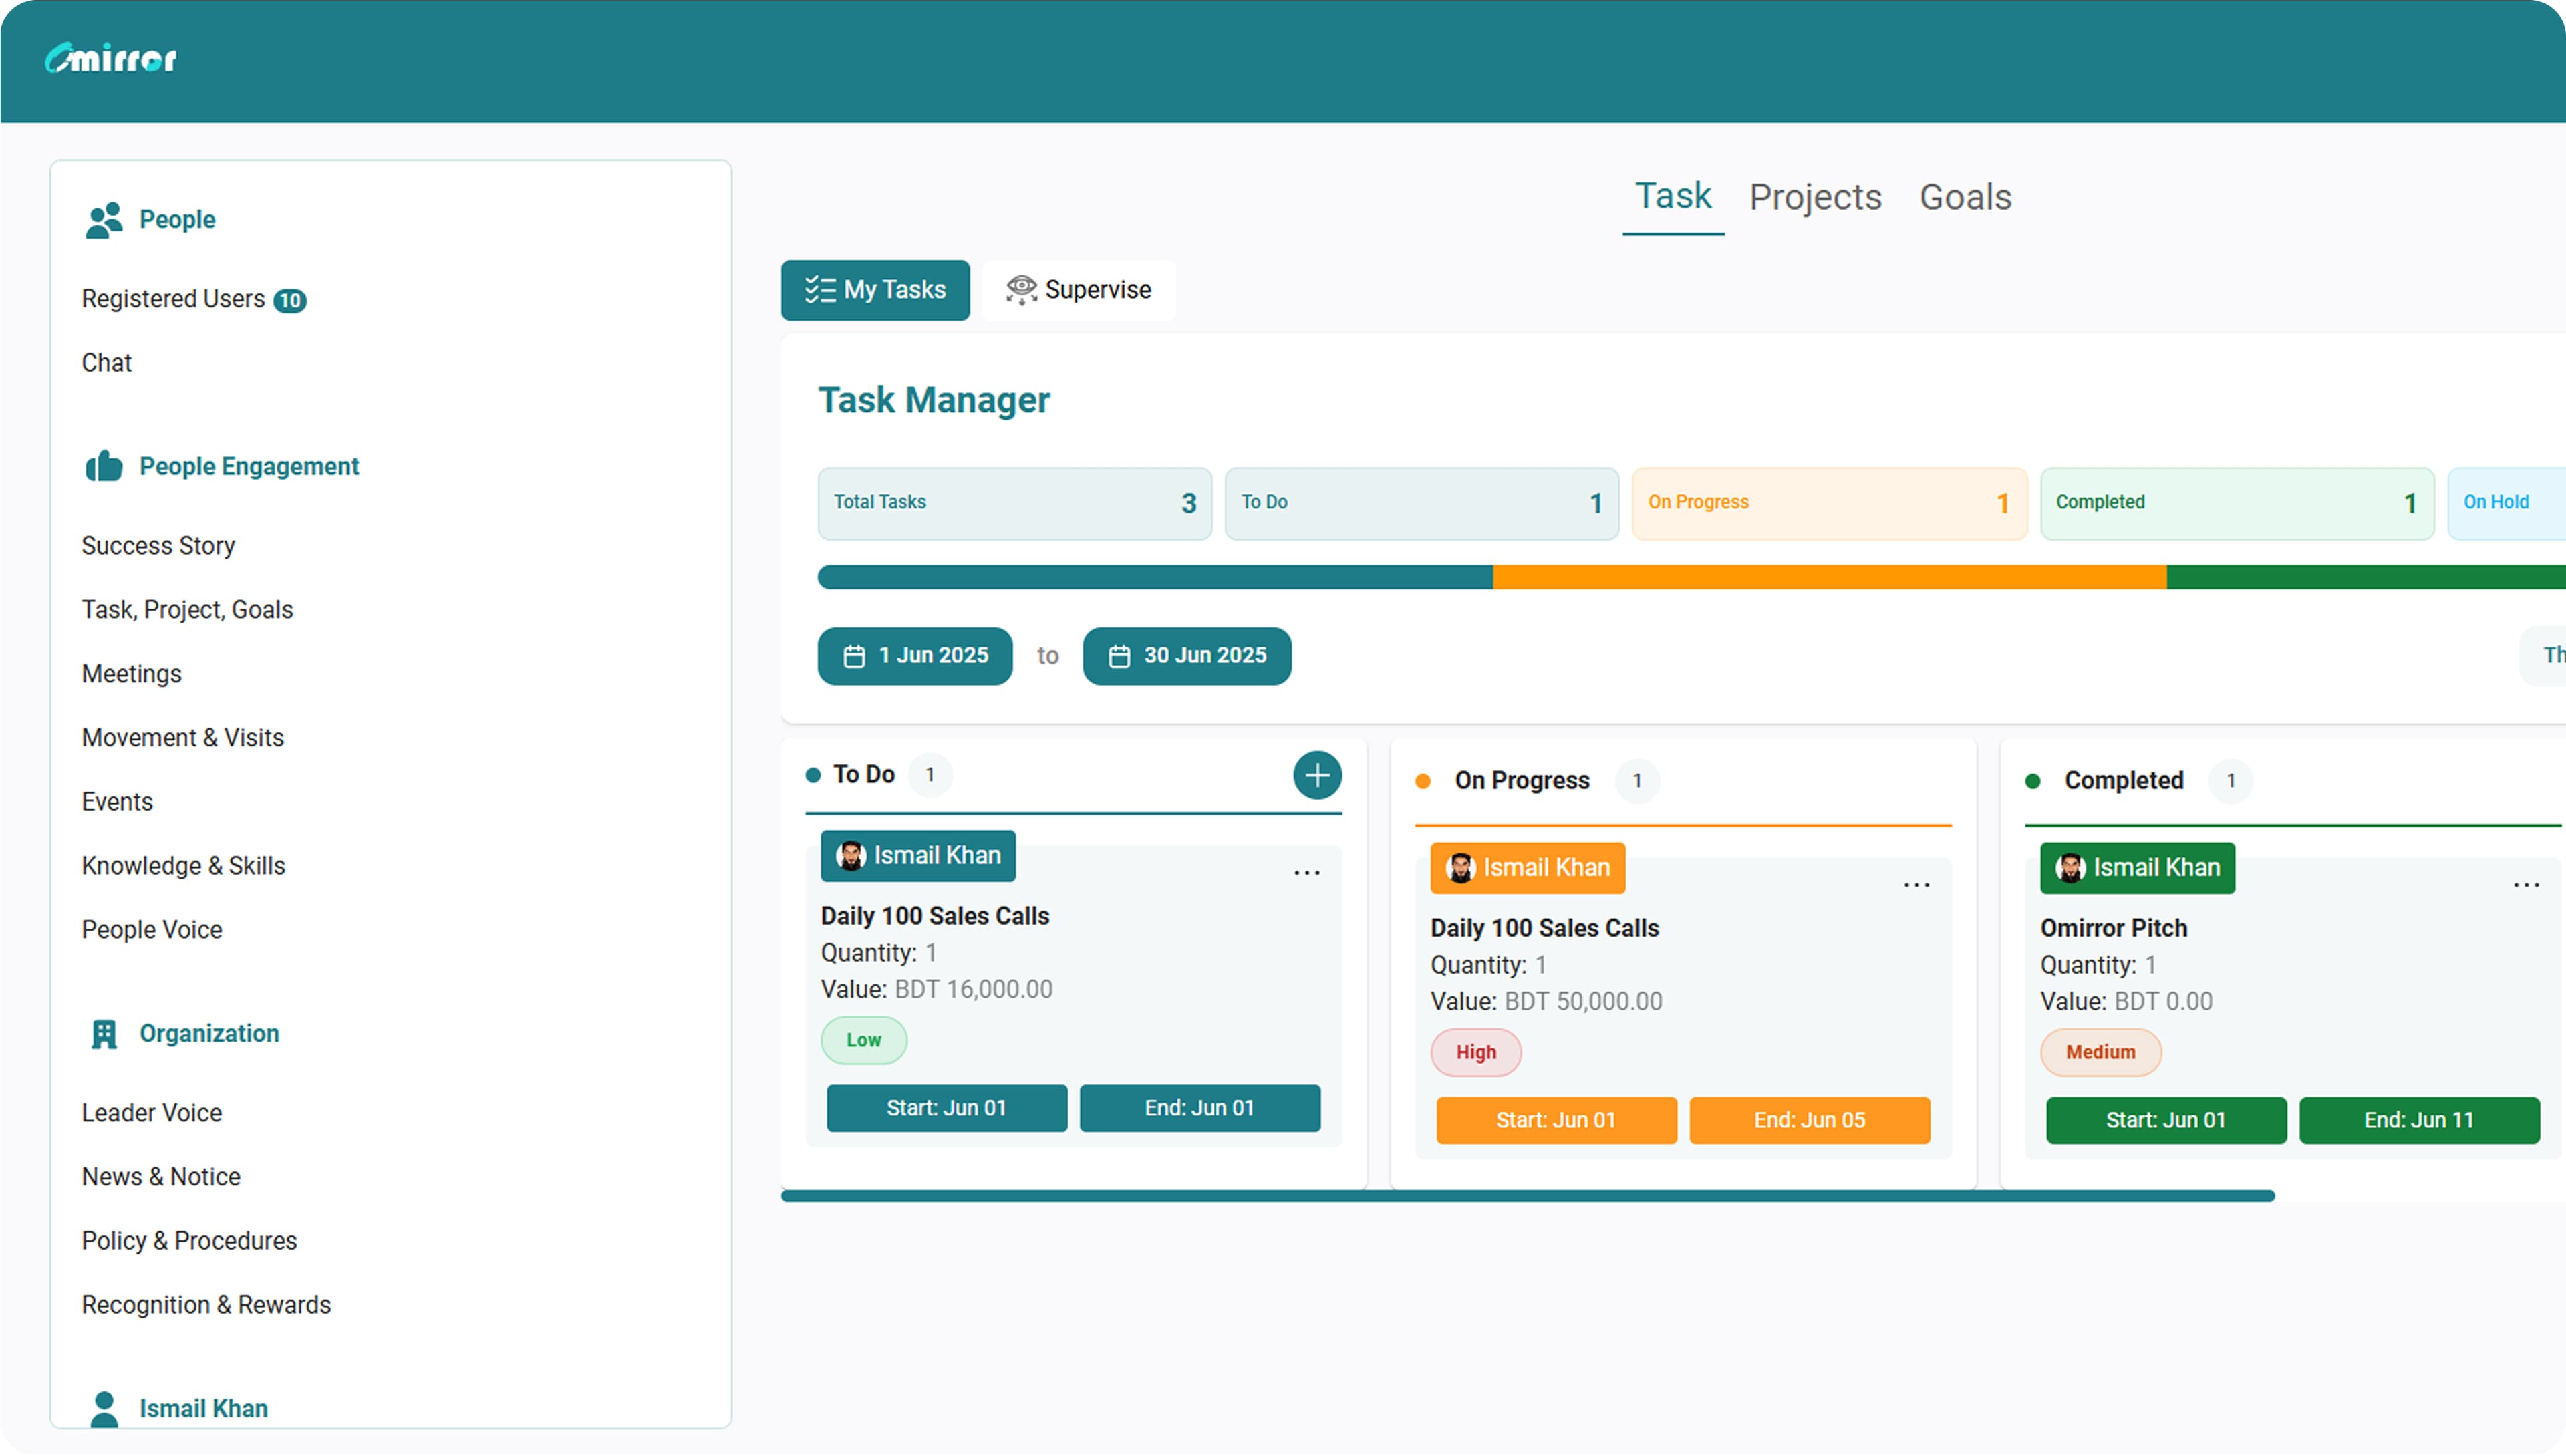Image resolution: width=2566 pixels, height=1456 pixels.
Task: Click the People Engagement thumbs-up icon
Action: click(103, 466)
